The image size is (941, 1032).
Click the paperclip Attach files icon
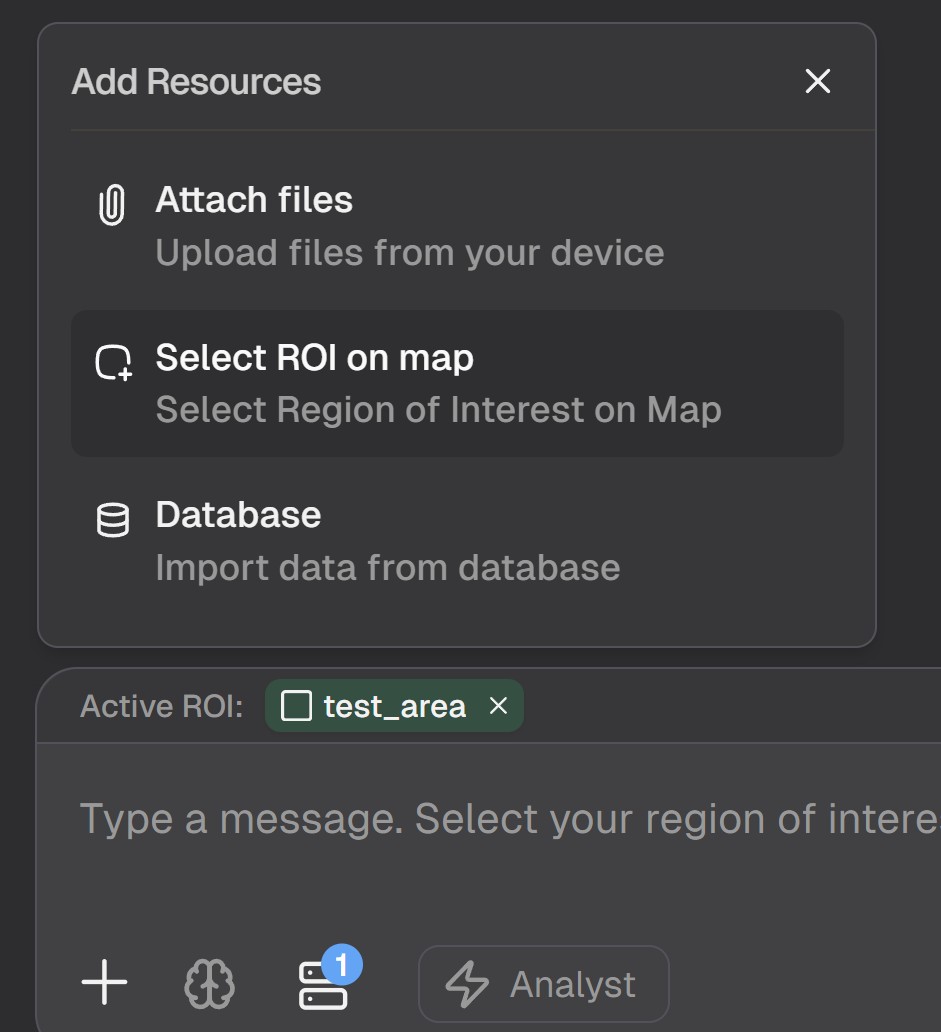click(112, 205)
